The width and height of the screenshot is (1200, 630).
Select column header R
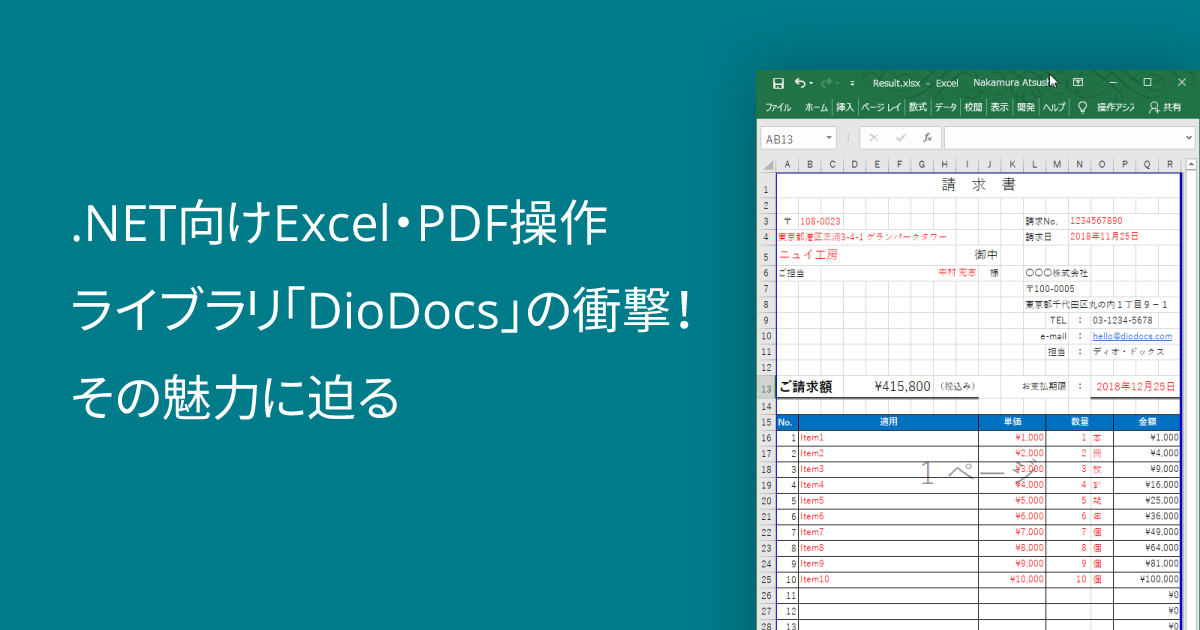click(x=1170, y=164)
